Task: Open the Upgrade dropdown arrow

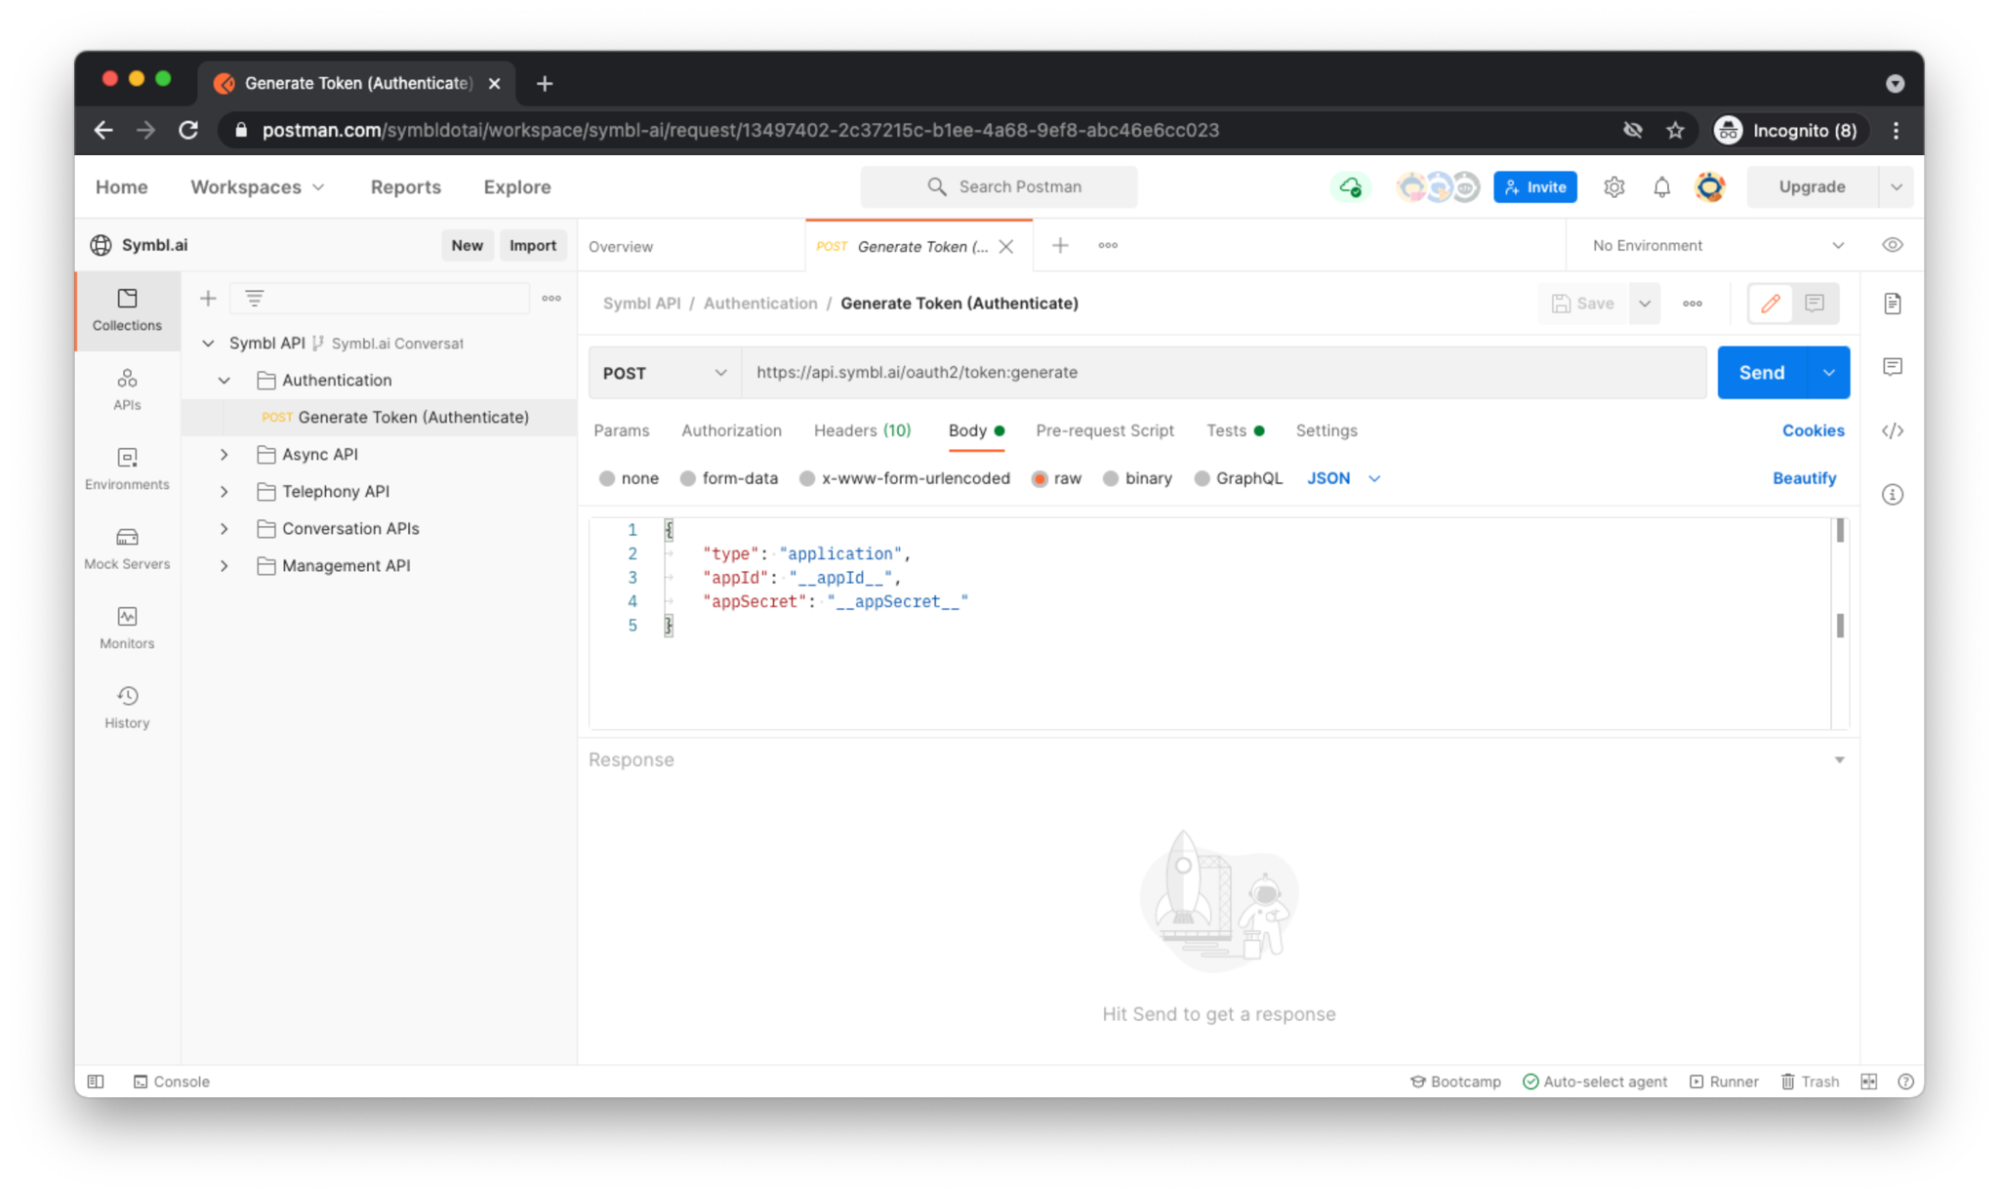Action: click(x=1895, y=187)
